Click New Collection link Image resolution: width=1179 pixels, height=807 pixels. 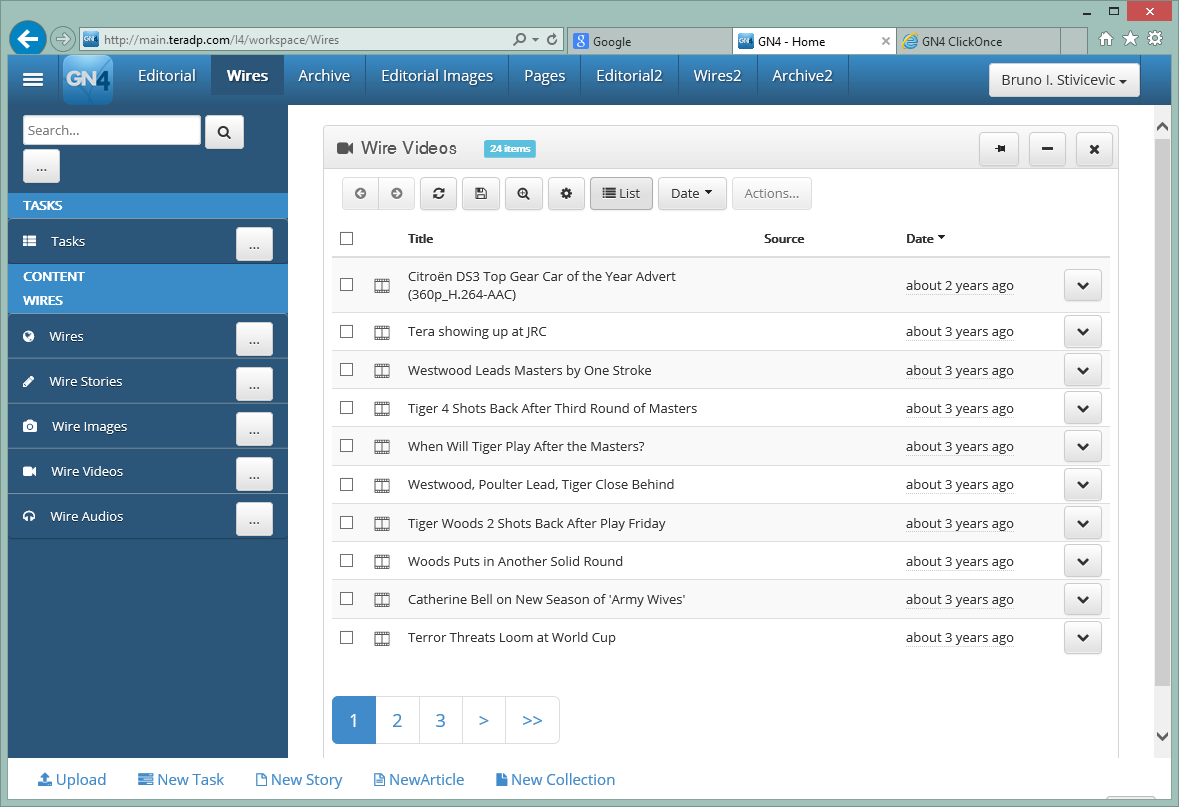[x=555, y=780]
